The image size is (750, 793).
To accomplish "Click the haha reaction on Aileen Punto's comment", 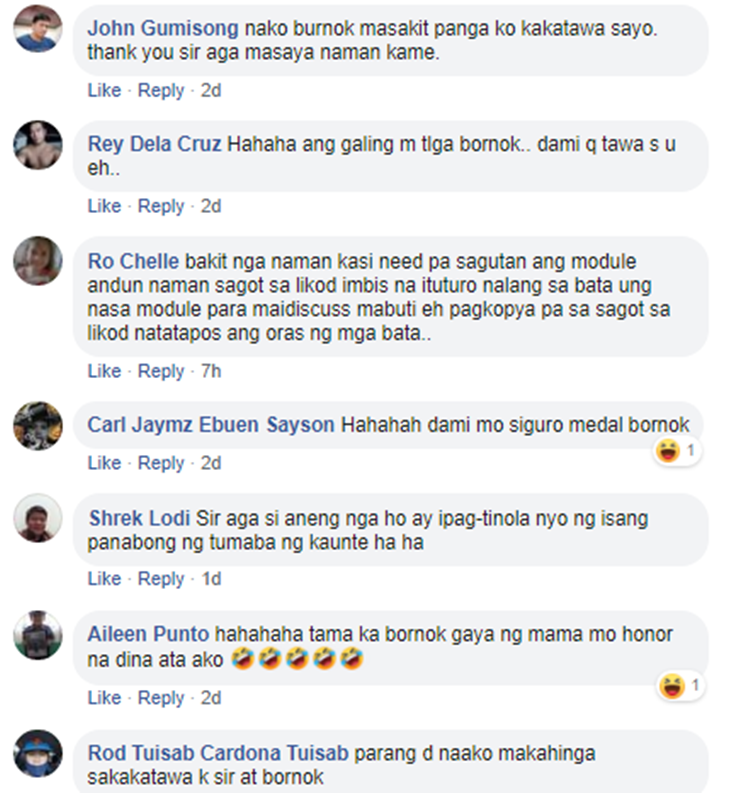I will point(681,686).
